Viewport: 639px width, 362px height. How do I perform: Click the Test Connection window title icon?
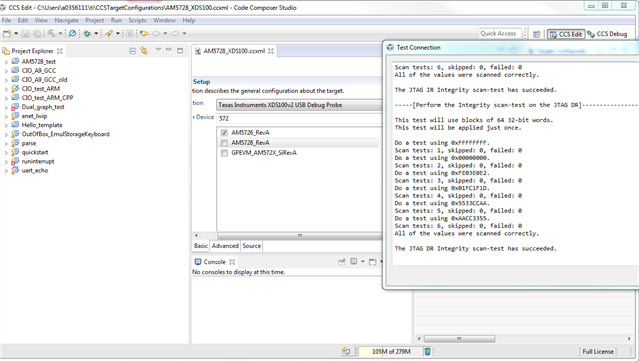pyautogui.click(x=390, y=47)
